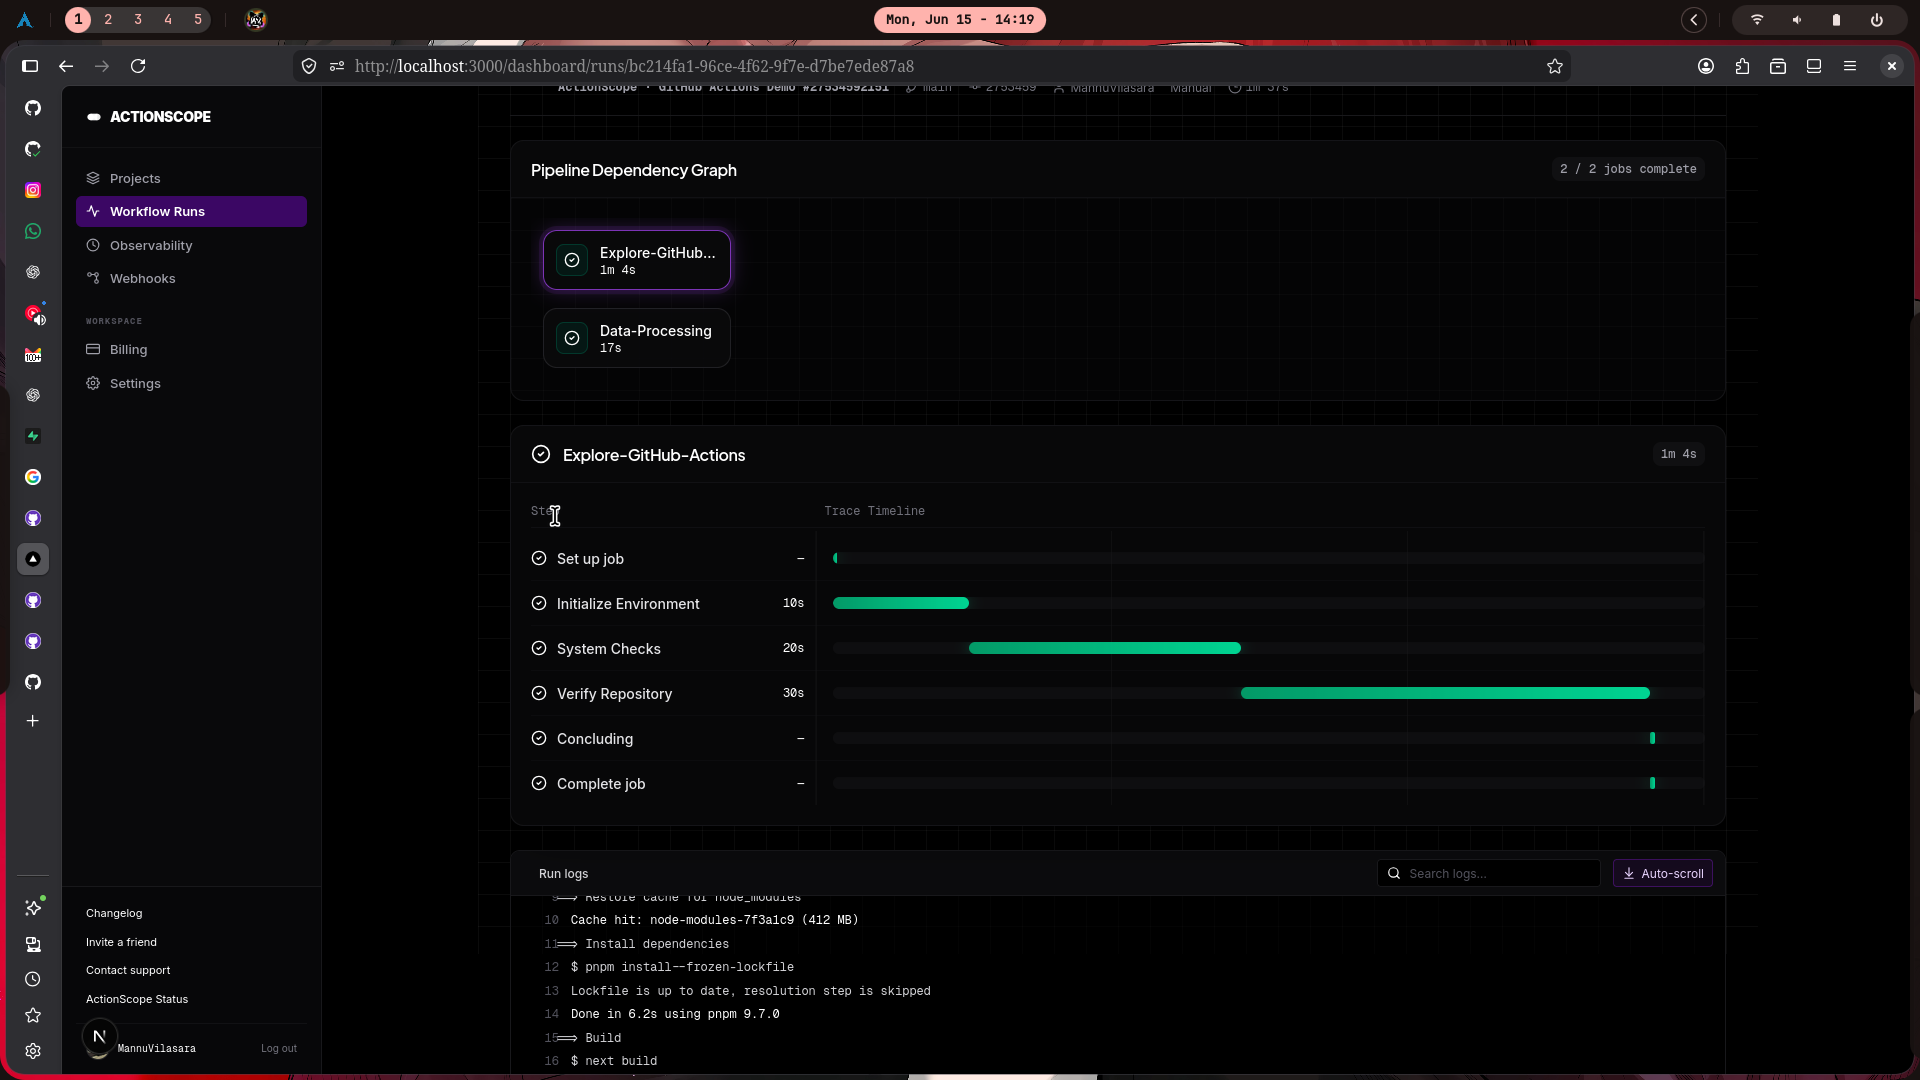The width and height of the screenshot is (1920, 1080).
Task: Open the AI sparkle sidebar panel
Action: 33,907
